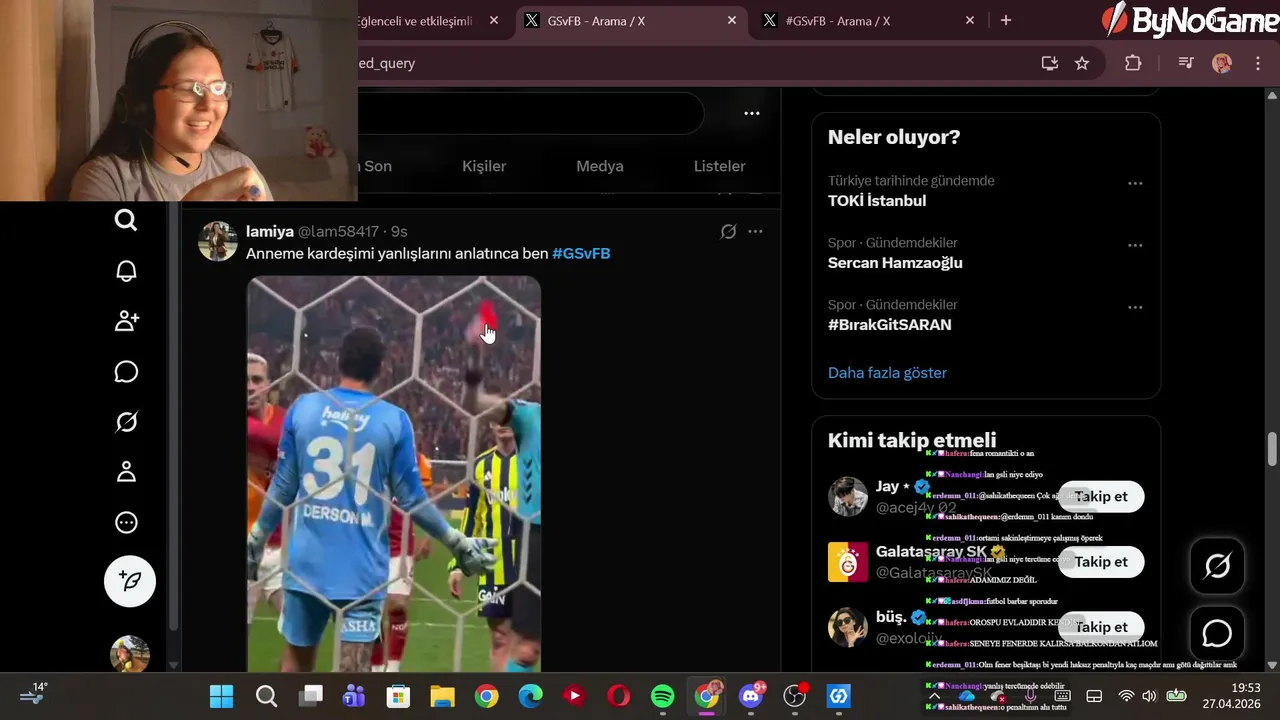Open Microsoft Teams from taskbar

click(x=354, y=696)
